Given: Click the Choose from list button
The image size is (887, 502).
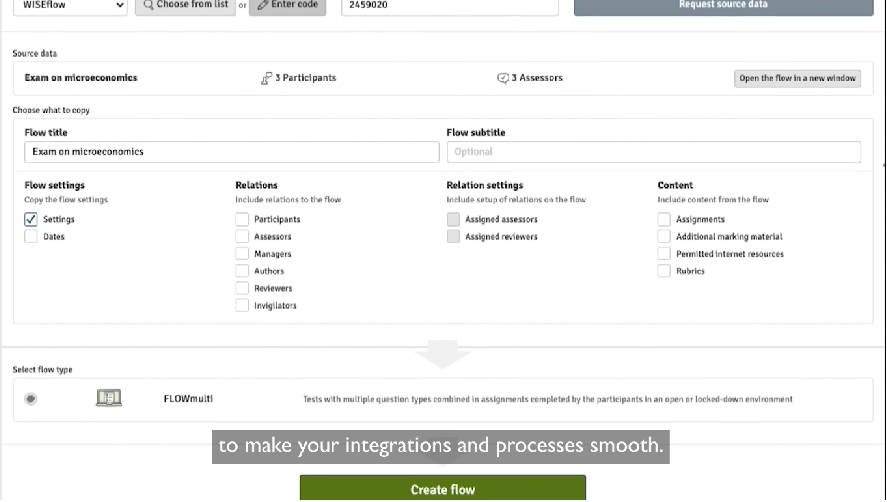Looking at the screenshot, I should tap(185, 5).
